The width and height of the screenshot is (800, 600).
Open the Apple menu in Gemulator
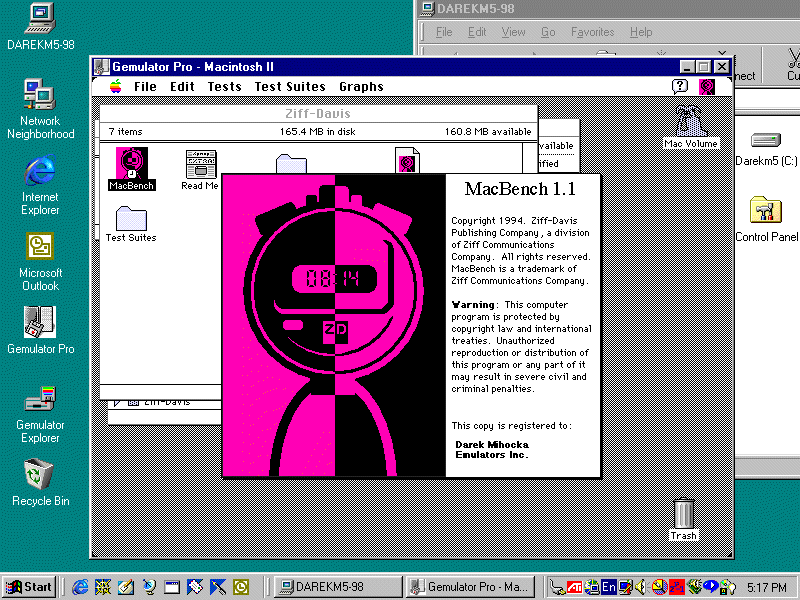click(x=116, y=86)
